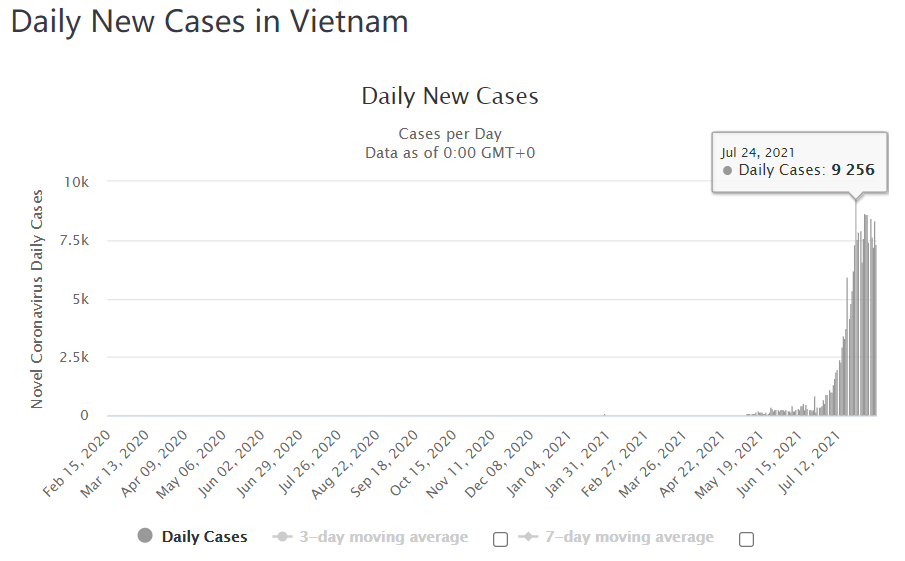Click the Daily New Cases in Vietnam heading
905x561 pixels.
click(x=210, y=22)
